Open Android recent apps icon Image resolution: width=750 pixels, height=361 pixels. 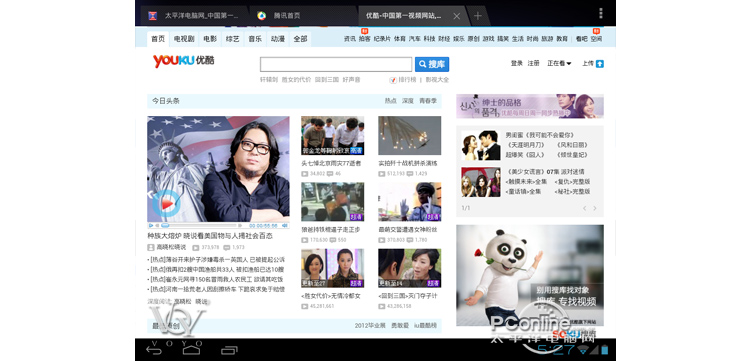[229, 350]
